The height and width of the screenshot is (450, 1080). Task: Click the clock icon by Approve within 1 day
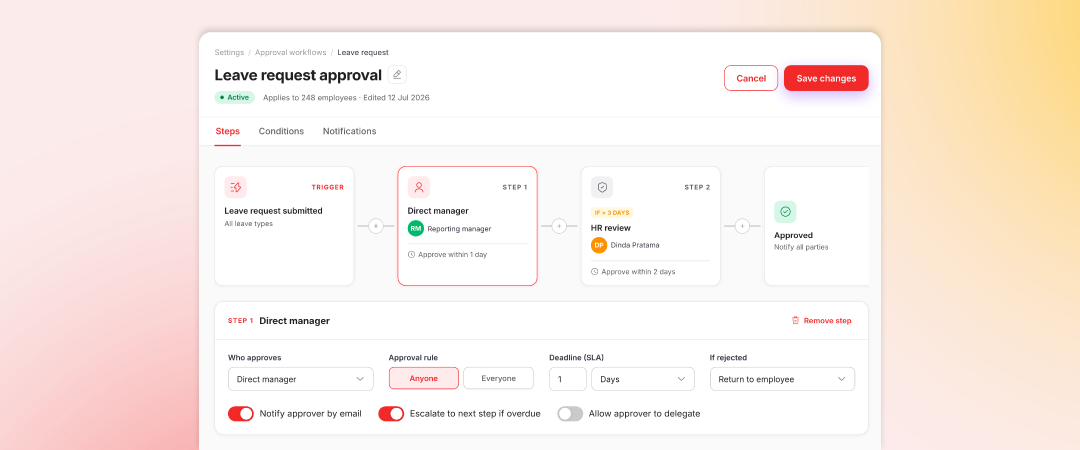click(412, 254)
